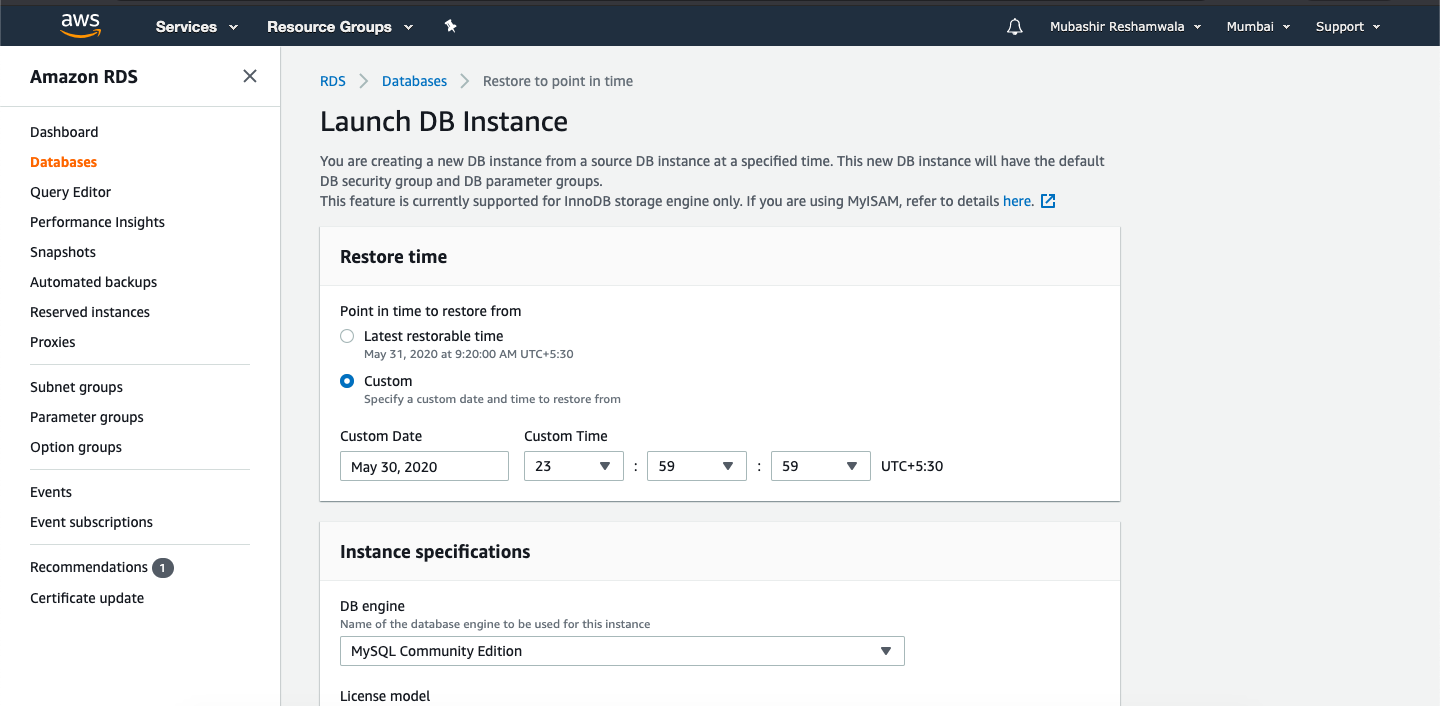Screen dimensions: 1440x706
Task: Open the hour dropdown showing 23
Action: point(574,467)
